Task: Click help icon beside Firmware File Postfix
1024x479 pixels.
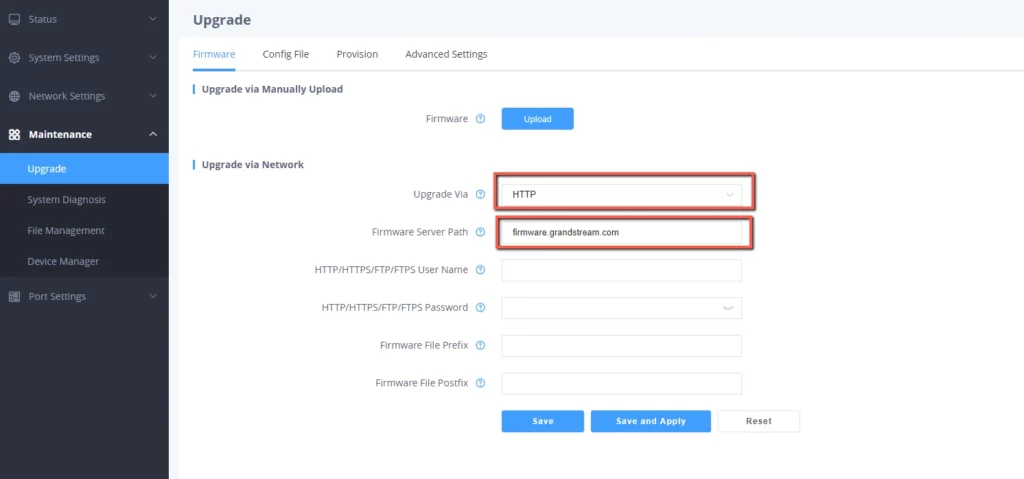Action: pos(481,383)
